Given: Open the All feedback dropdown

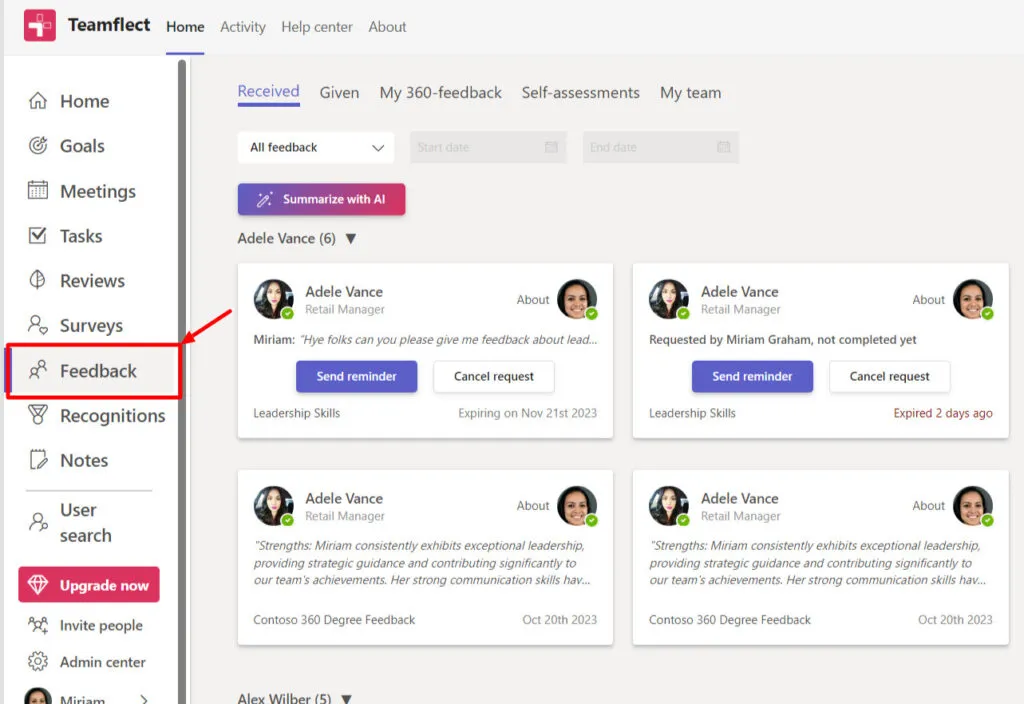Looking at the screenshot, I should point(316,148).
